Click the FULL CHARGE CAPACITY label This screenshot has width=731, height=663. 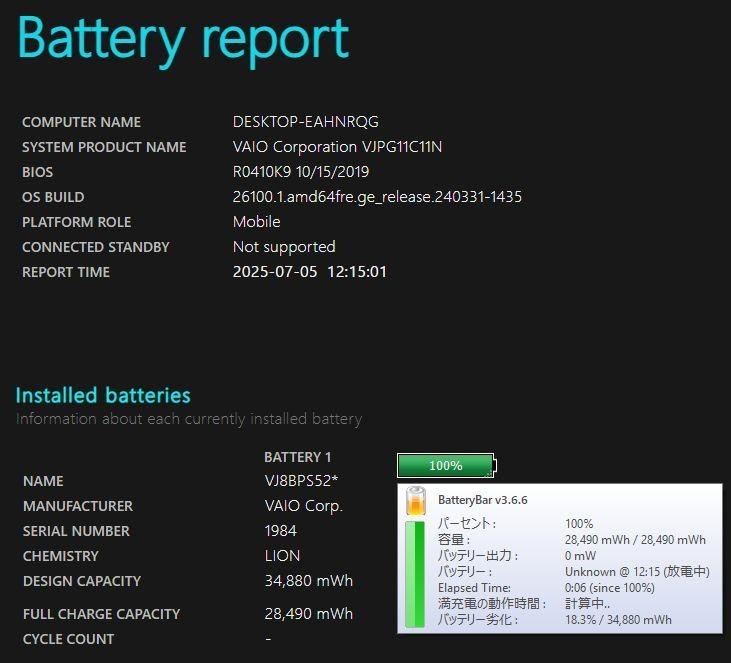pos(101,614)
